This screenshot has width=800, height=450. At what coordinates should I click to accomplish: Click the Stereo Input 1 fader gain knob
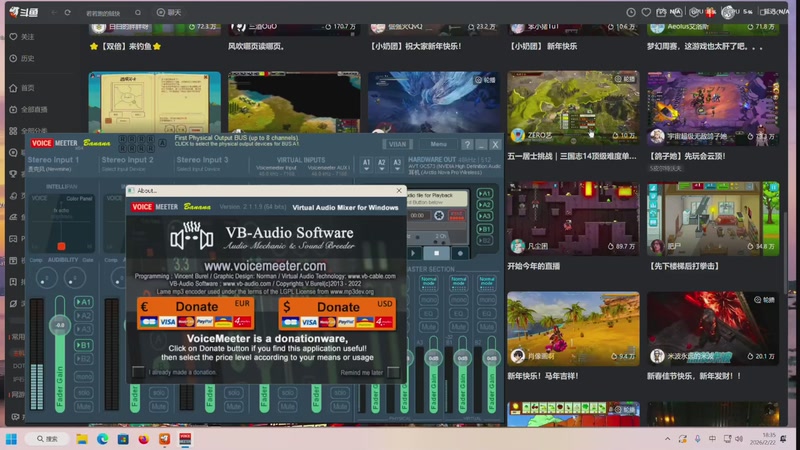pyautogui.click(x=60, y=325)
